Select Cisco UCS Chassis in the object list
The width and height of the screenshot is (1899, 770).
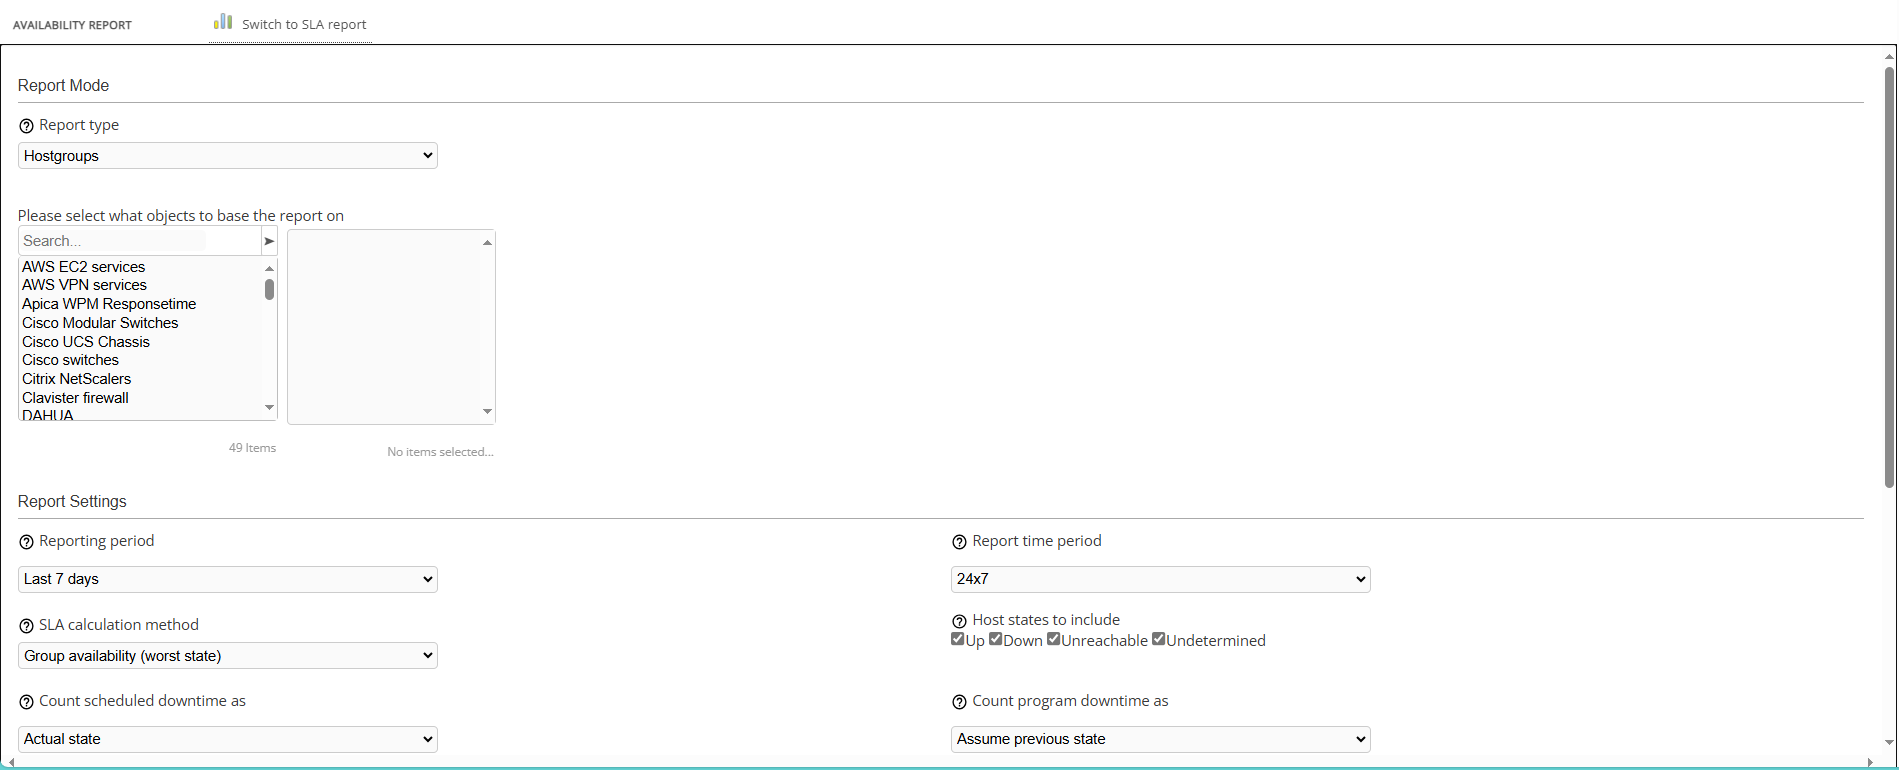(x=86, y=342)
